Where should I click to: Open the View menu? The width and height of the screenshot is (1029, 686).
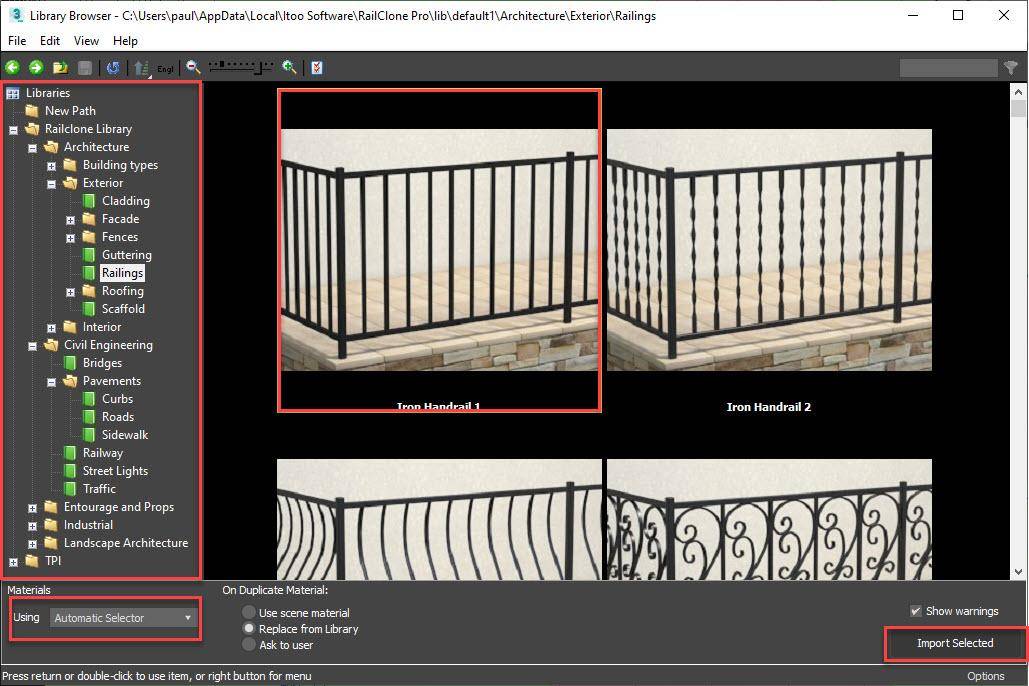click(86, 41)
